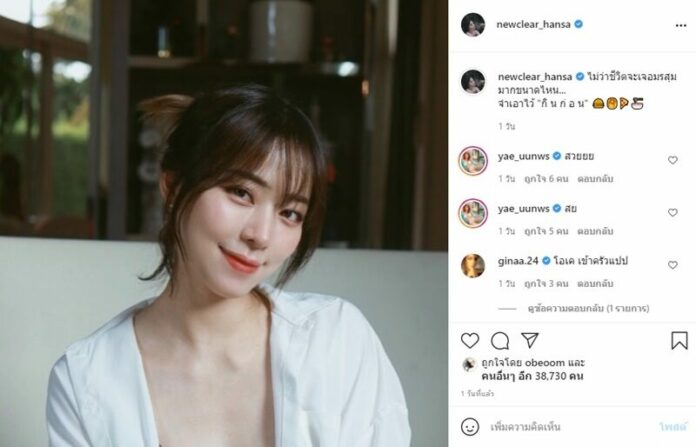
Task: Like the post with the heart icon
Action: (470, 340)
